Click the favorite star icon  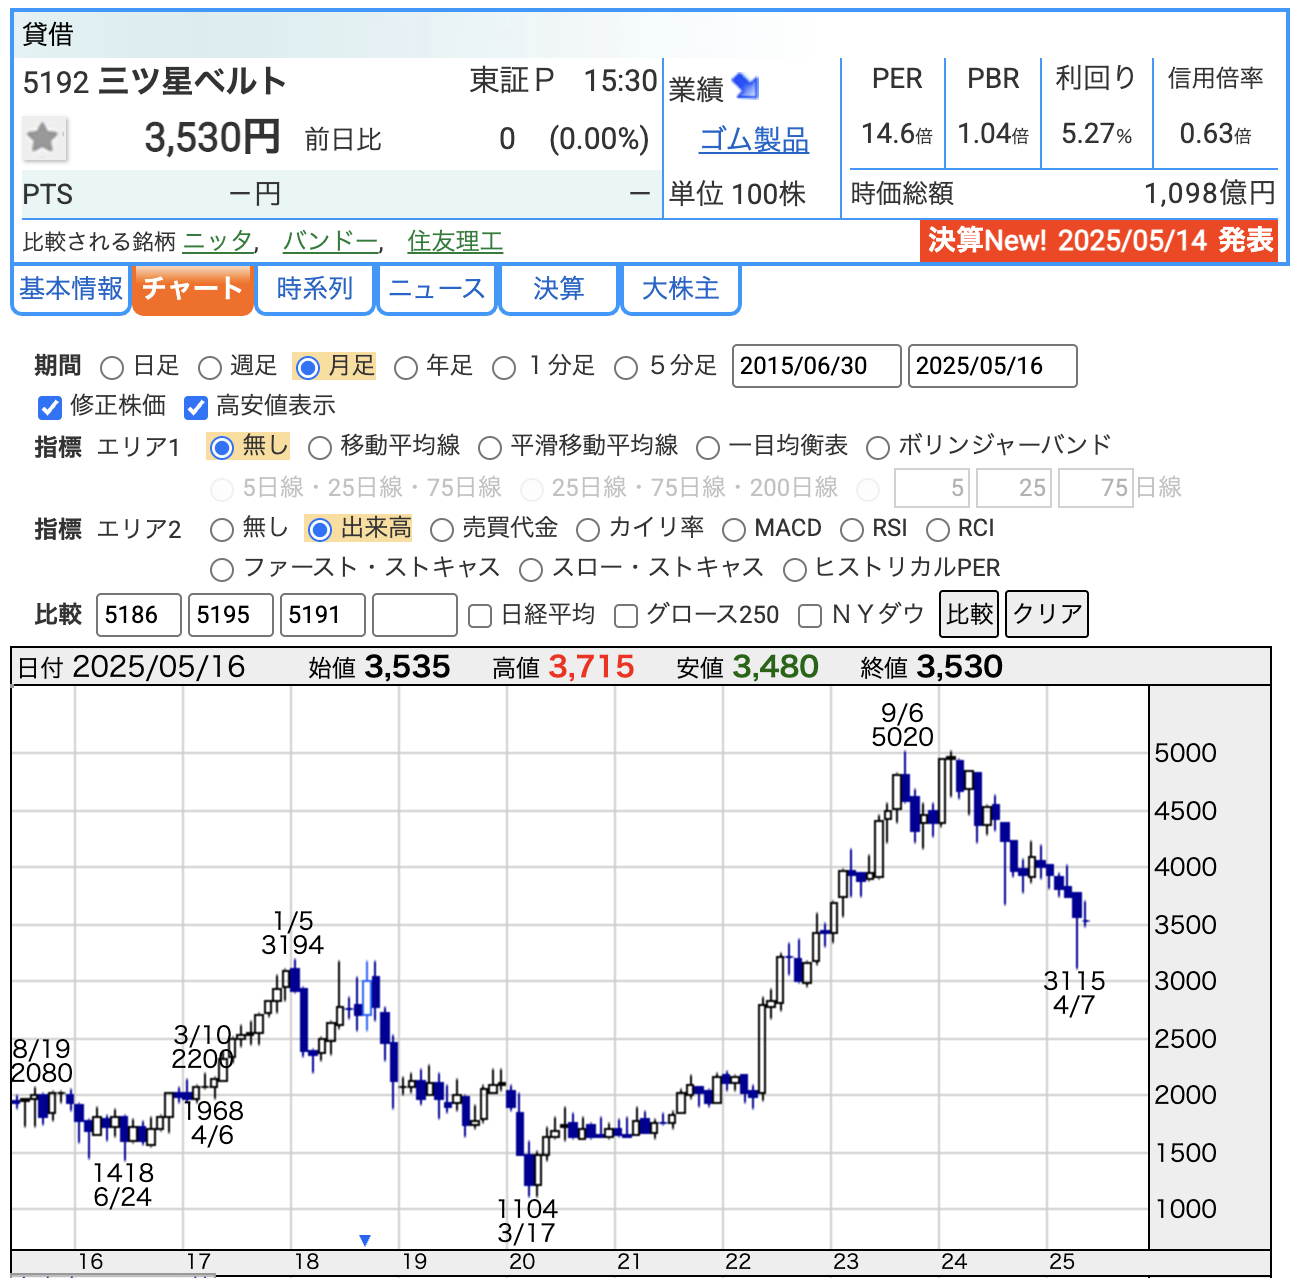click(44, 138)
